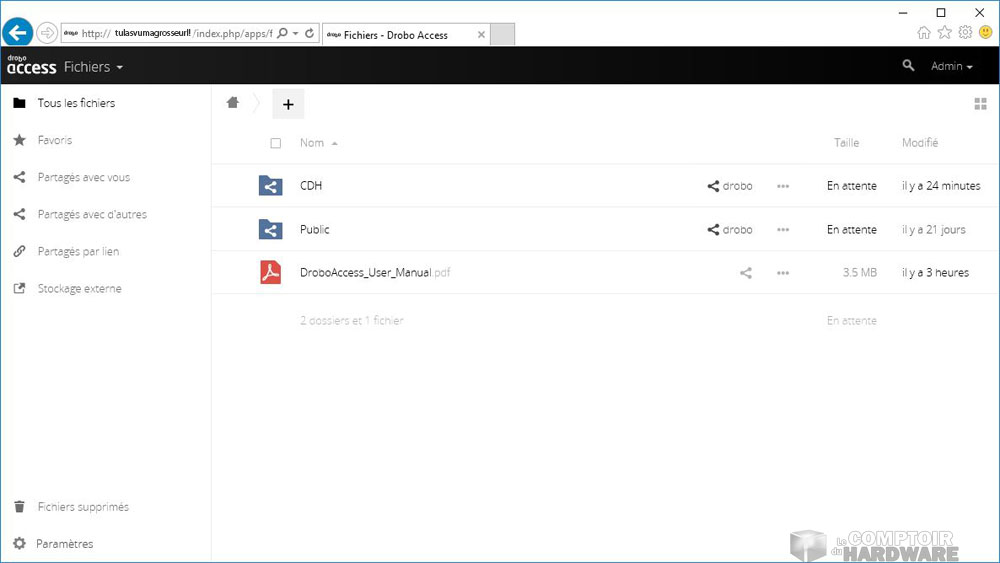Open more options ellipsis for CDH folder
Viewport: 1000px width, 563px height.
point(783,186)
